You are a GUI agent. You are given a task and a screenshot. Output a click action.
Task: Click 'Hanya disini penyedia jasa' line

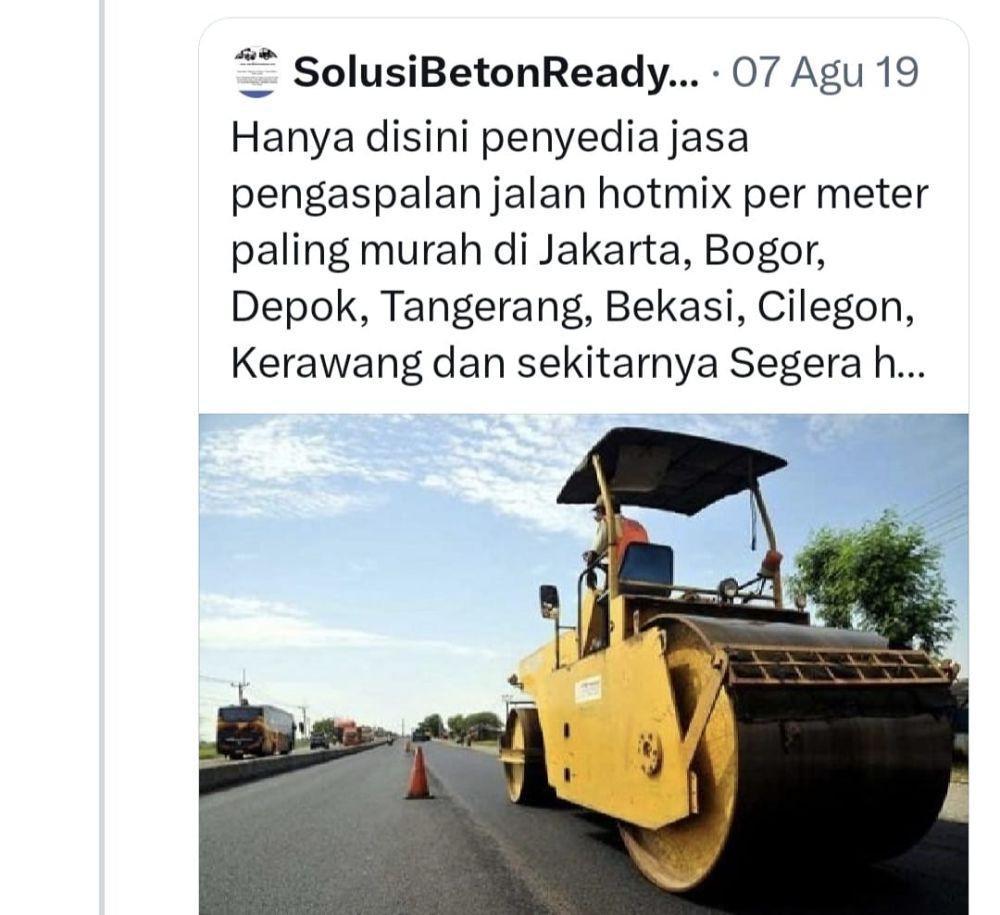click(x=489, y=138)
